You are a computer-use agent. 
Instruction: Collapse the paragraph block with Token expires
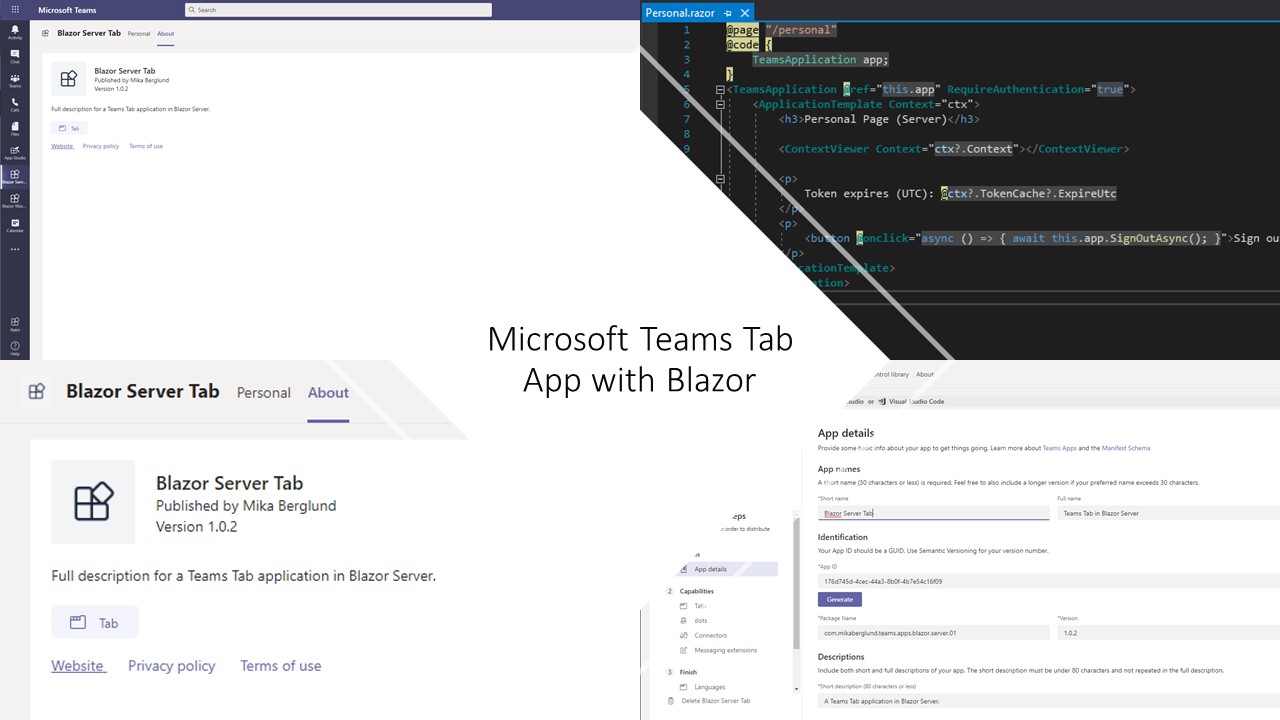(720, 179)
